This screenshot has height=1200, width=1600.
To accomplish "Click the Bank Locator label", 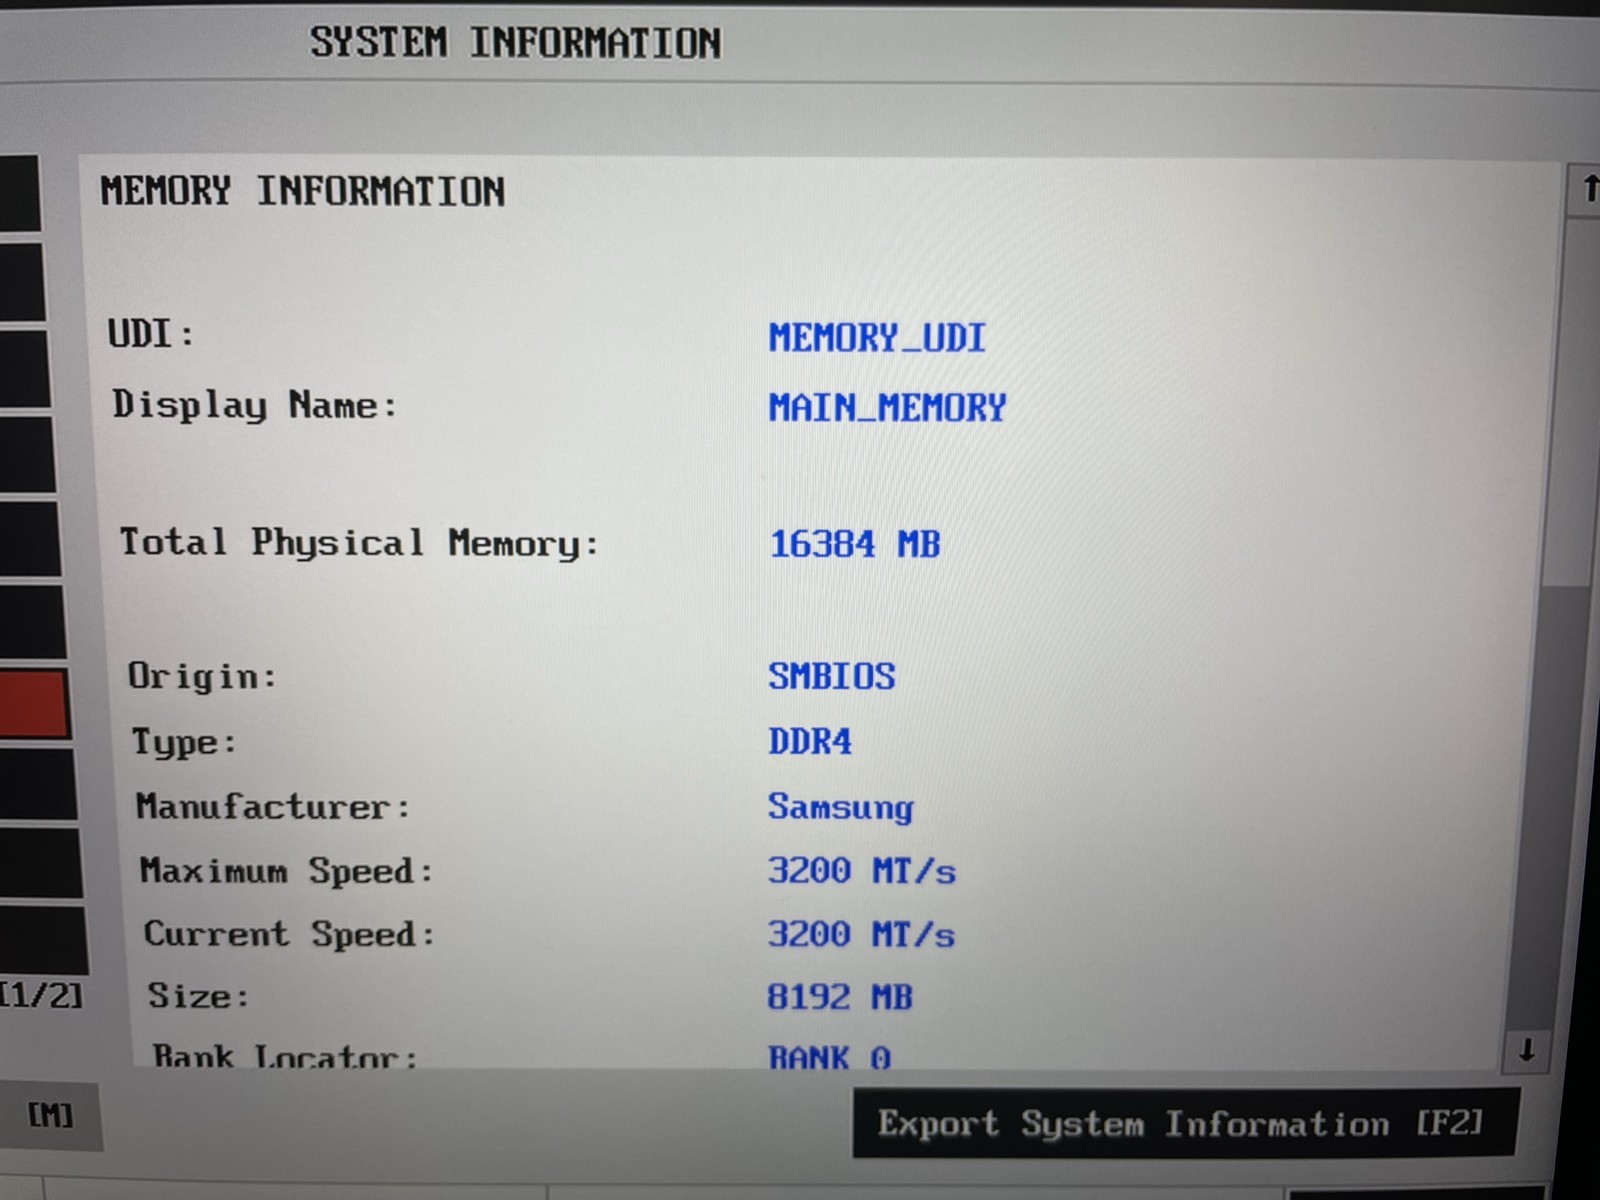I will click(x=285, y=1056).
